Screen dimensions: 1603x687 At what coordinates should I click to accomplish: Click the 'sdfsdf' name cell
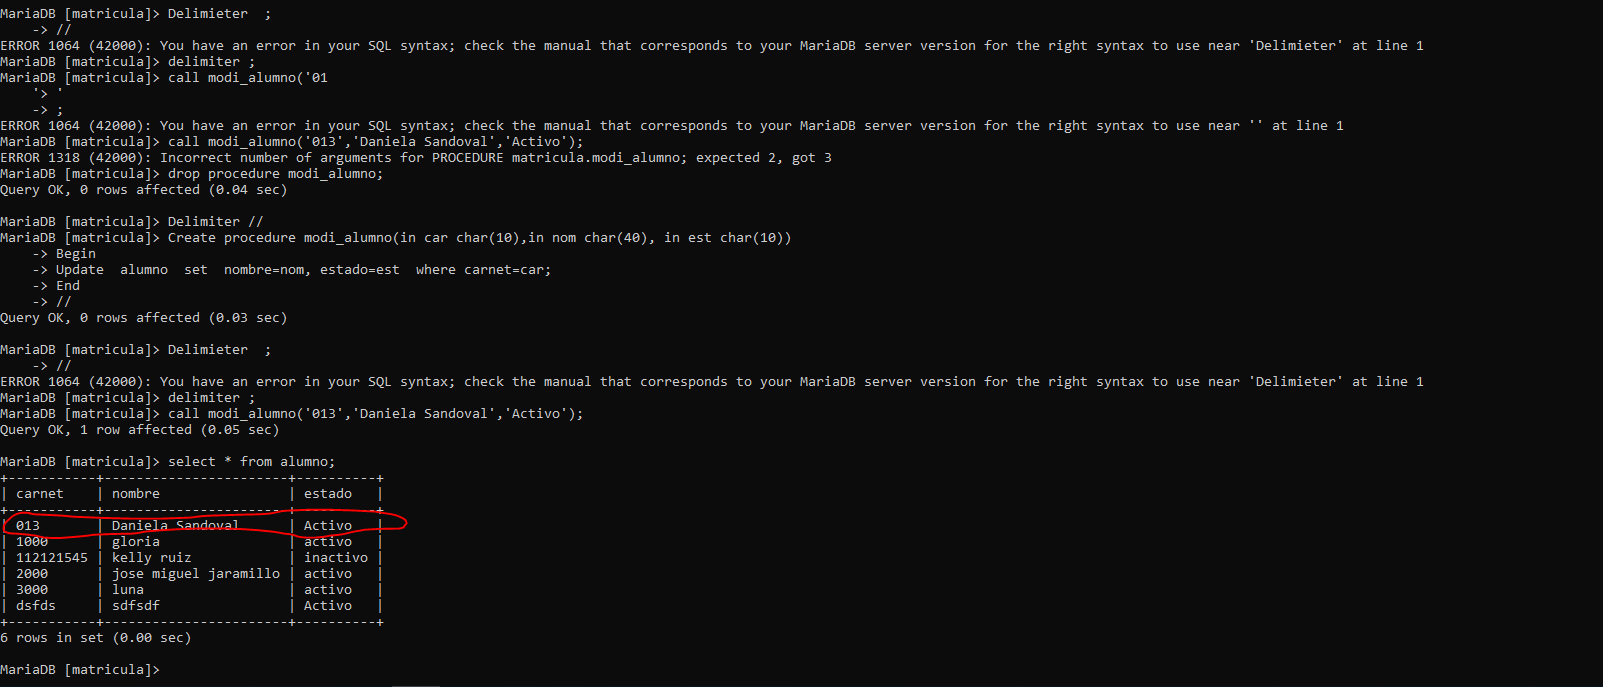click(x=136, y=606)
